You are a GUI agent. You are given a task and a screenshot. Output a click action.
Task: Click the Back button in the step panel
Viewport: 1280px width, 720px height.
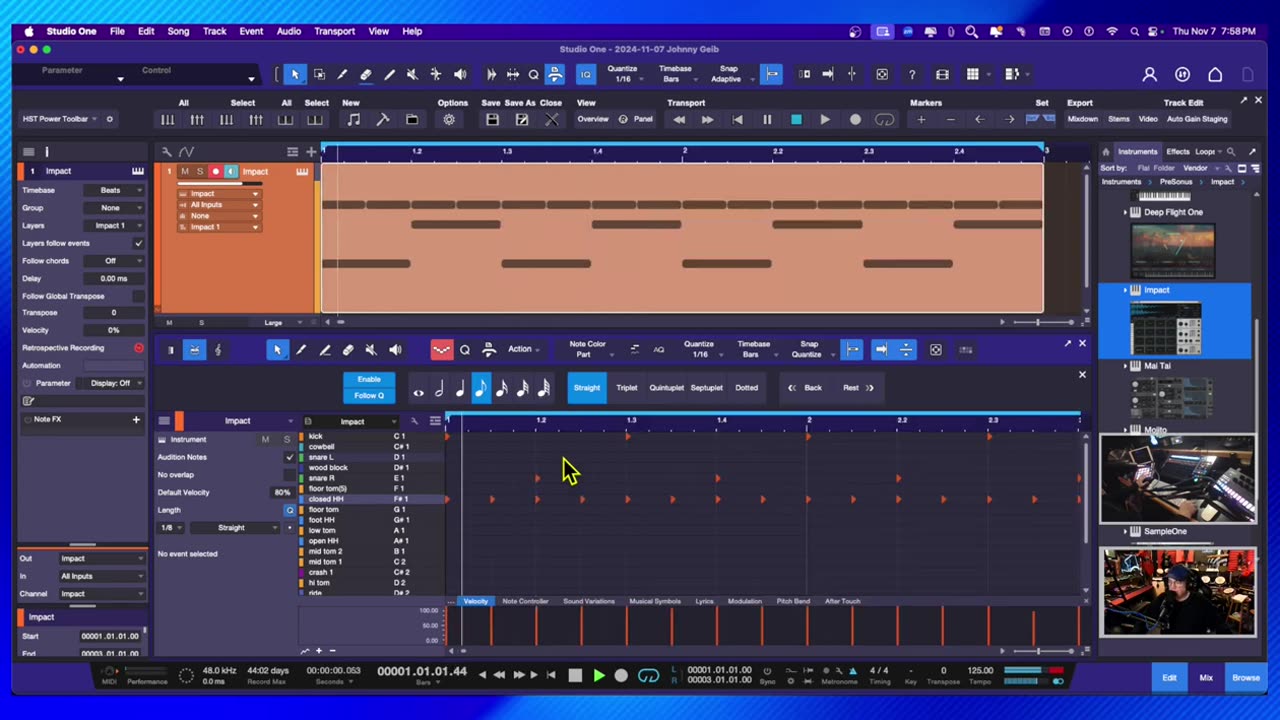(806, 388)
